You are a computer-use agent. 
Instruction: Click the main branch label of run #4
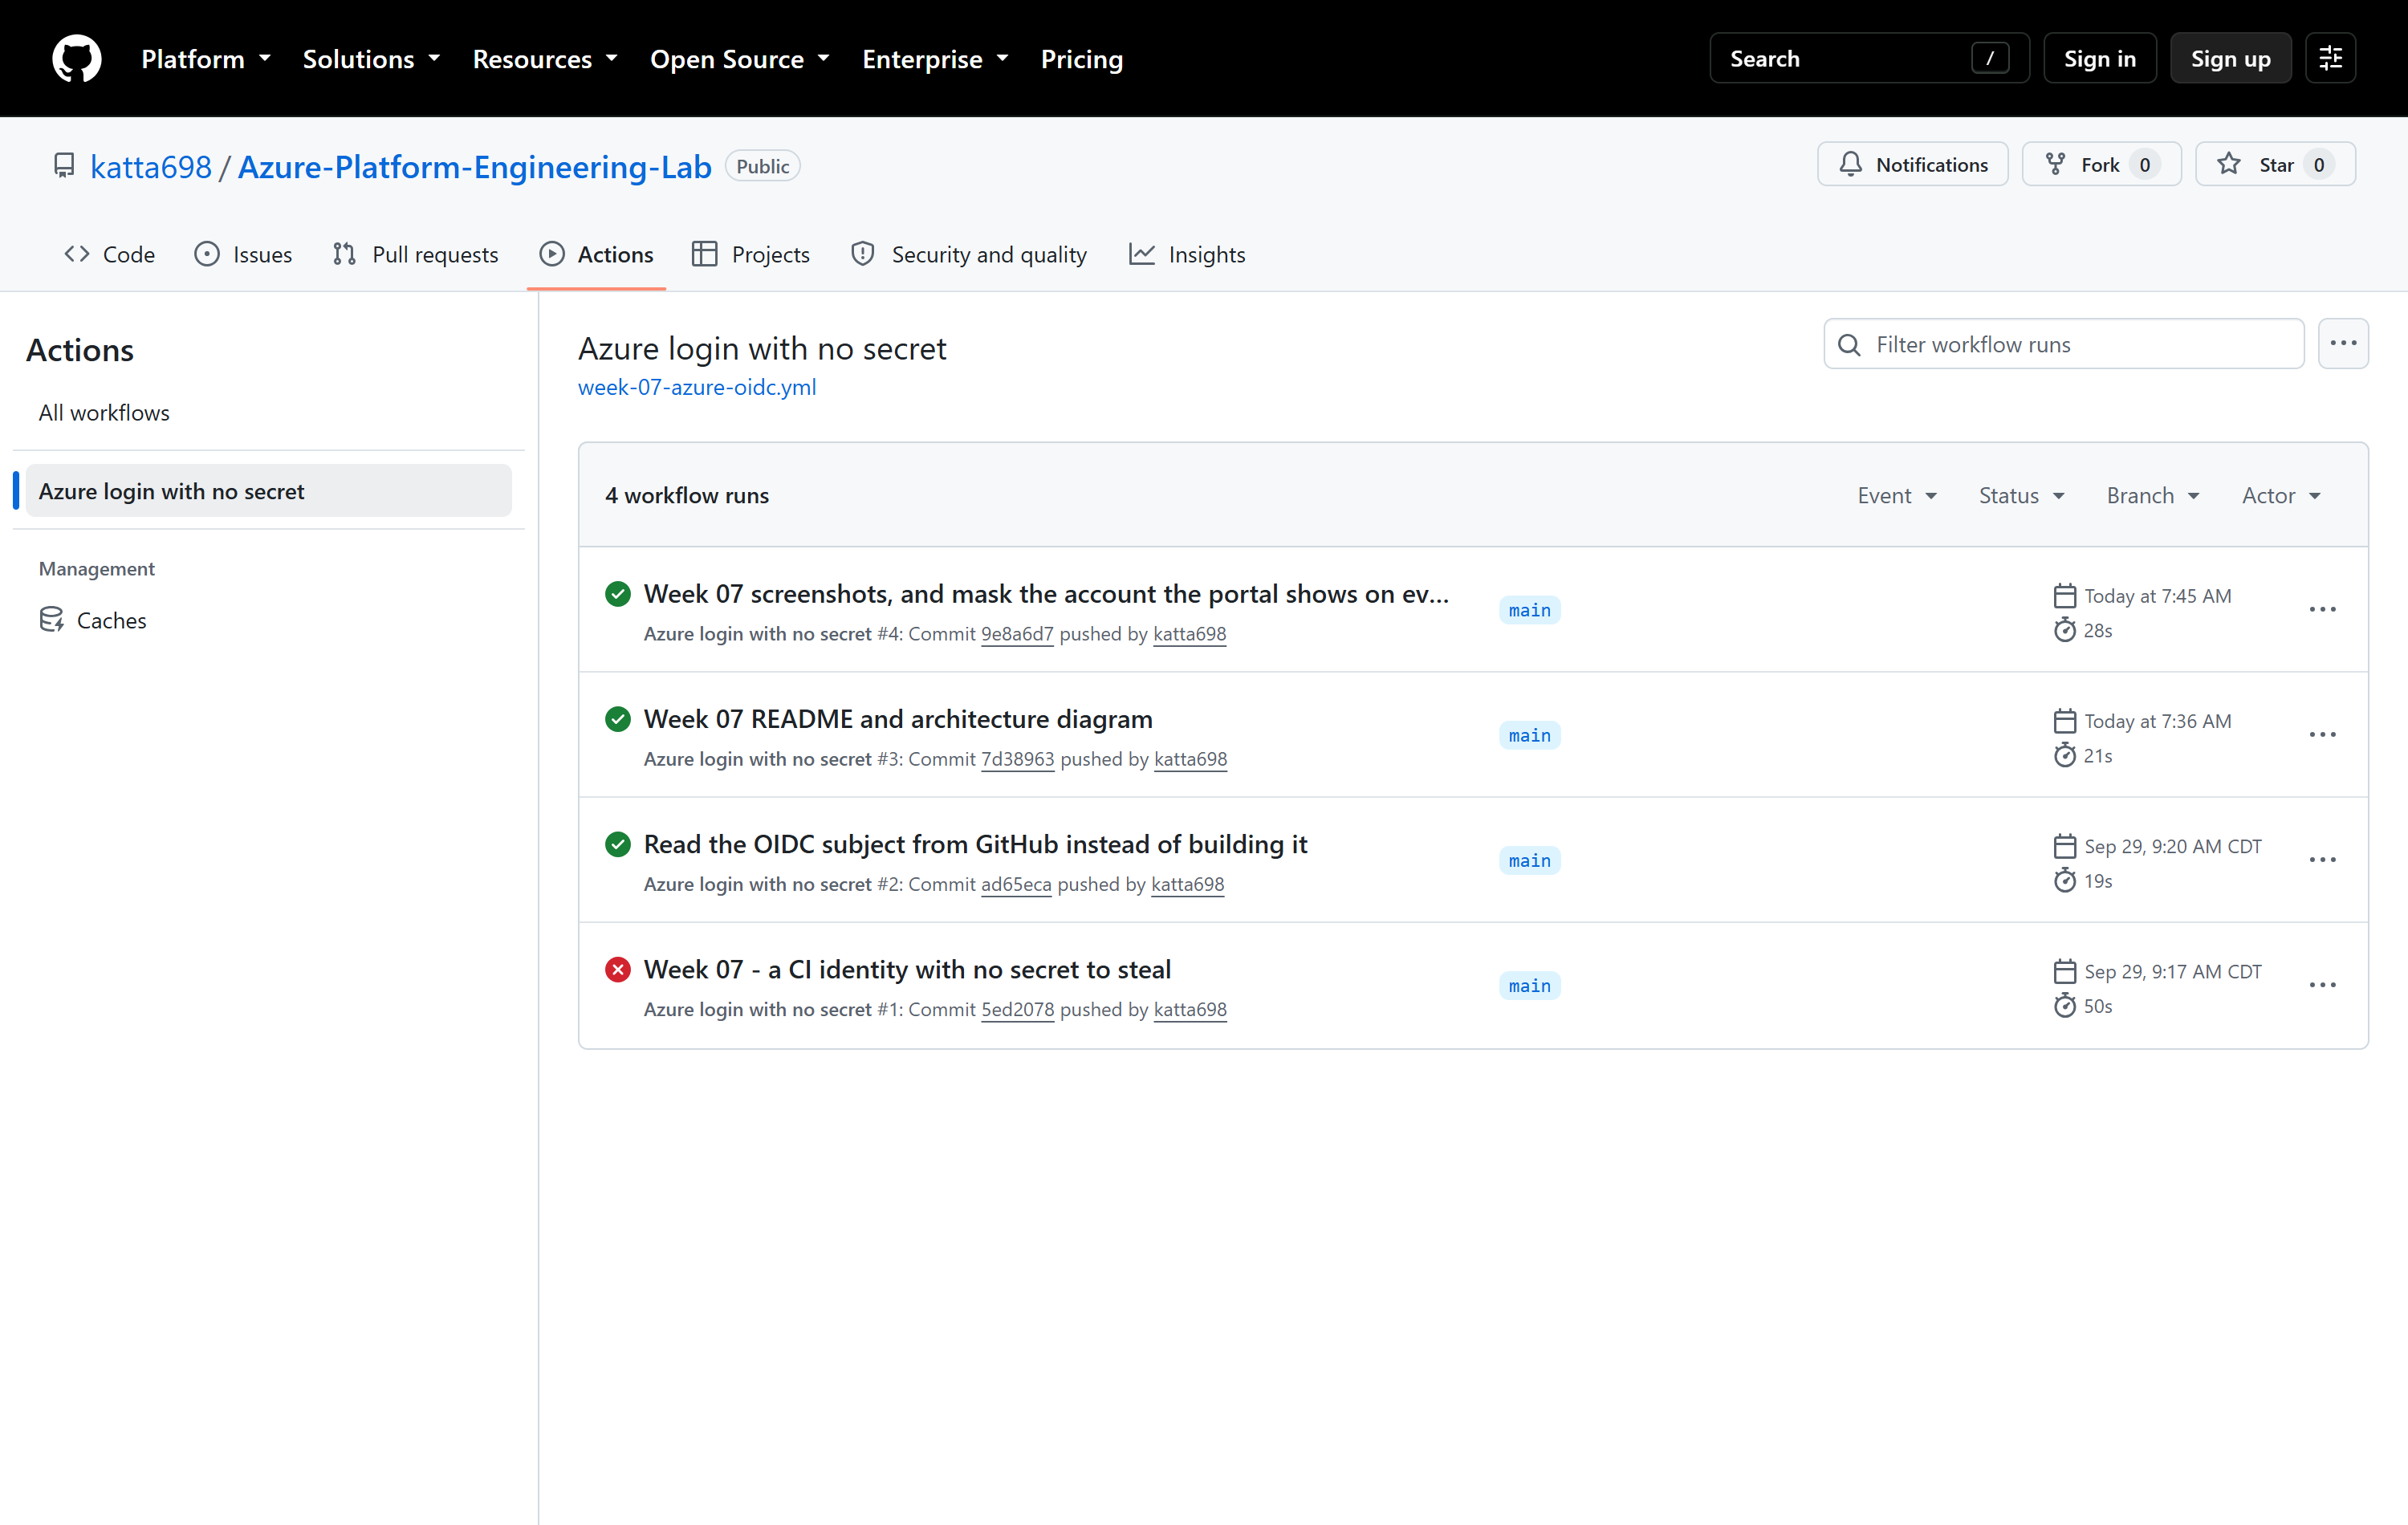point(1529,610)
